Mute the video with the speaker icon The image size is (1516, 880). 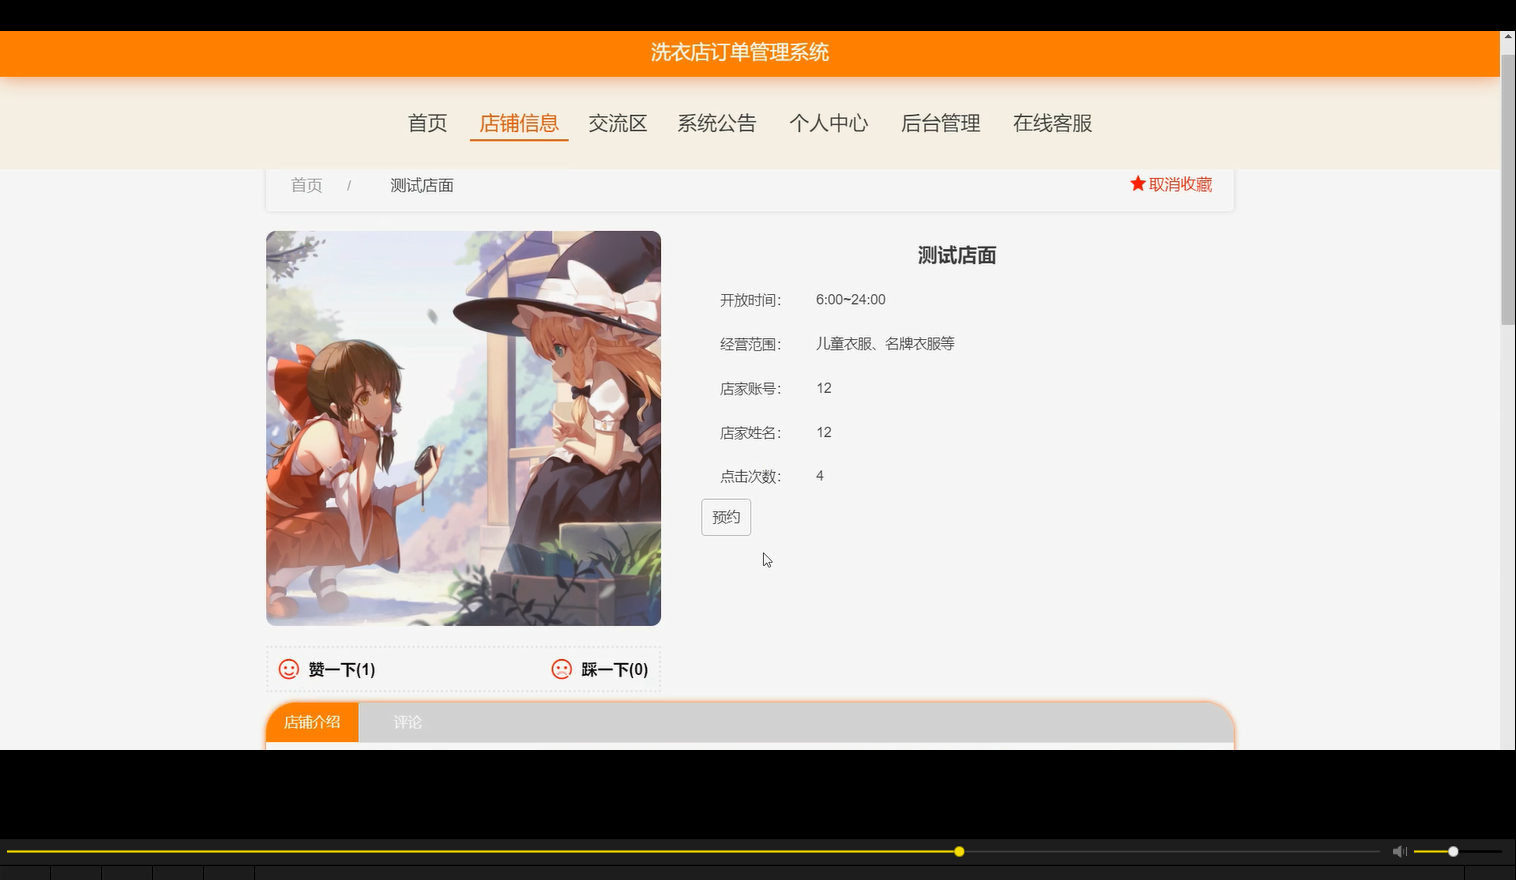coord(1399,851)
